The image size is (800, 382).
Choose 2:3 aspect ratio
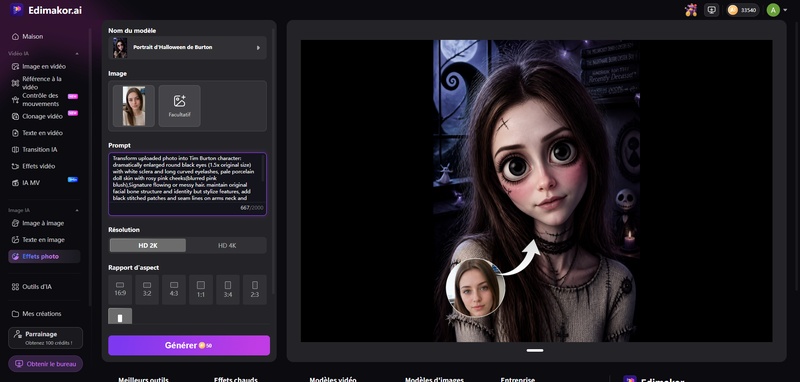[x=255, y=289]
